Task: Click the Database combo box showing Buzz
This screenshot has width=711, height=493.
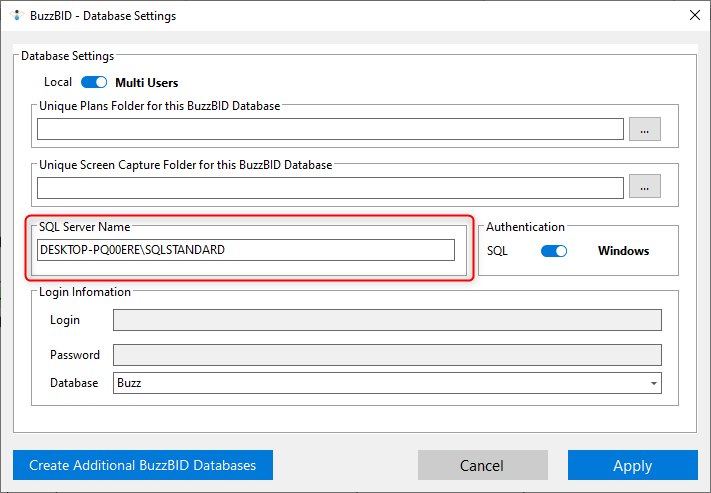Action: [x=380, y=383]
